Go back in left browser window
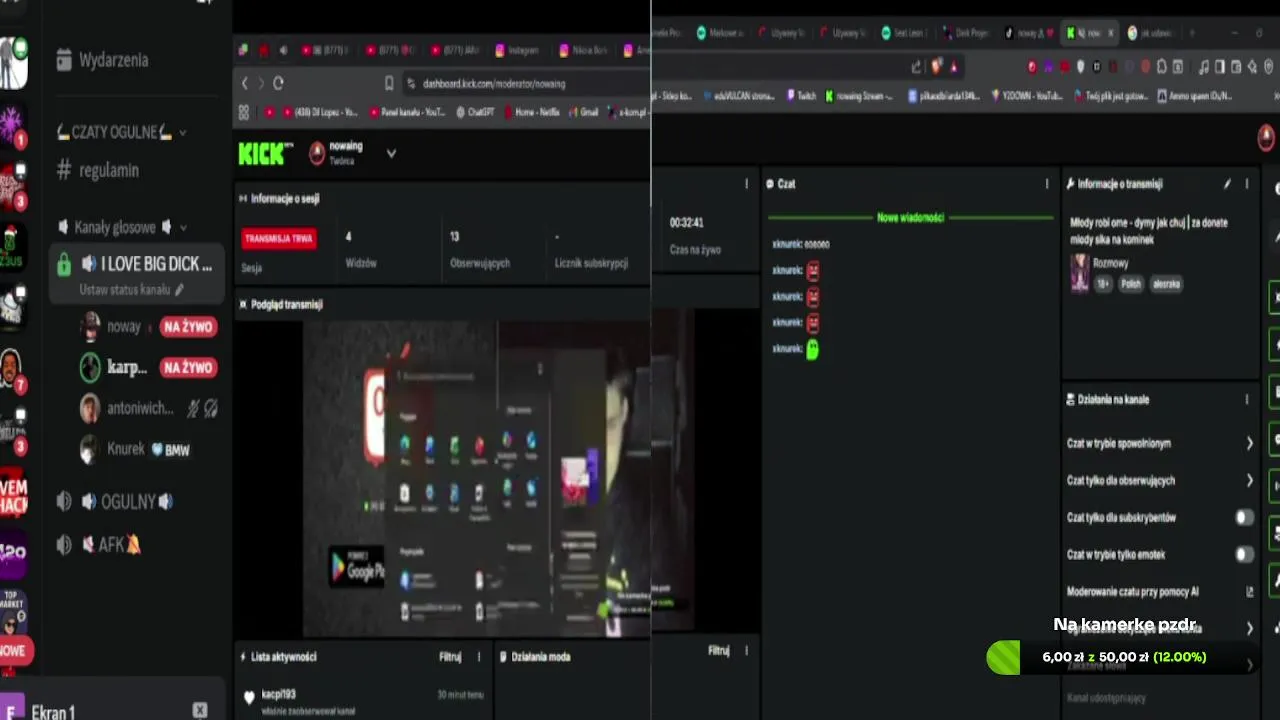 [x=245, y=84]
